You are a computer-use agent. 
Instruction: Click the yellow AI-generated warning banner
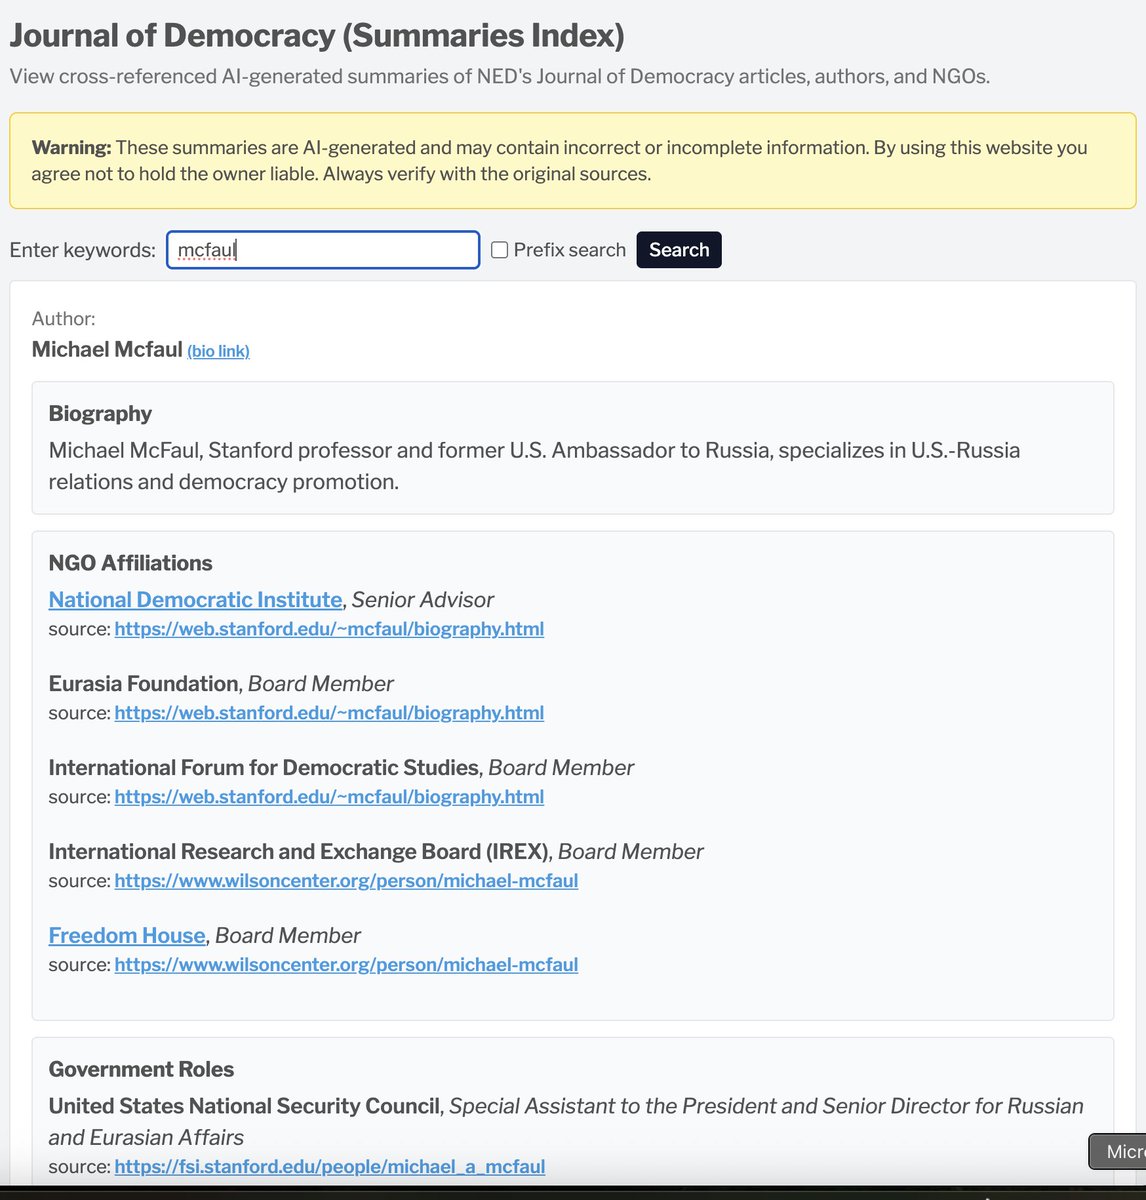[x=572, y=161]
